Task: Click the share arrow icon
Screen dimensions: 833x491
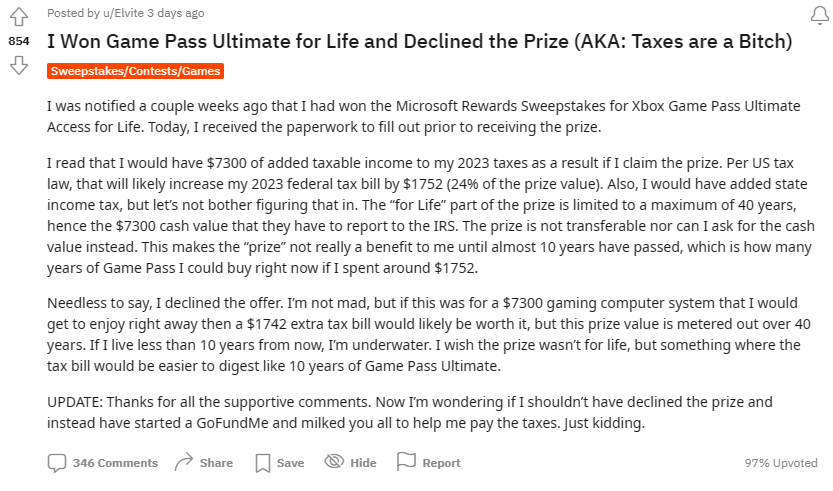Action: pyautogui.click(x=183, y=462)
